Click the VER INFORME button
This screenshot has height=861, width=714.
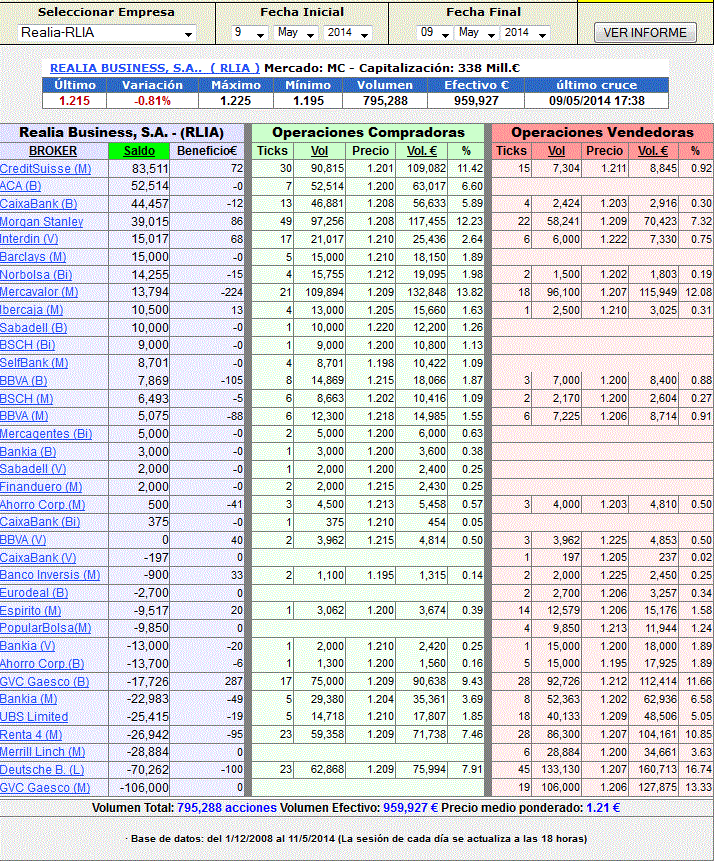[645, 33]
